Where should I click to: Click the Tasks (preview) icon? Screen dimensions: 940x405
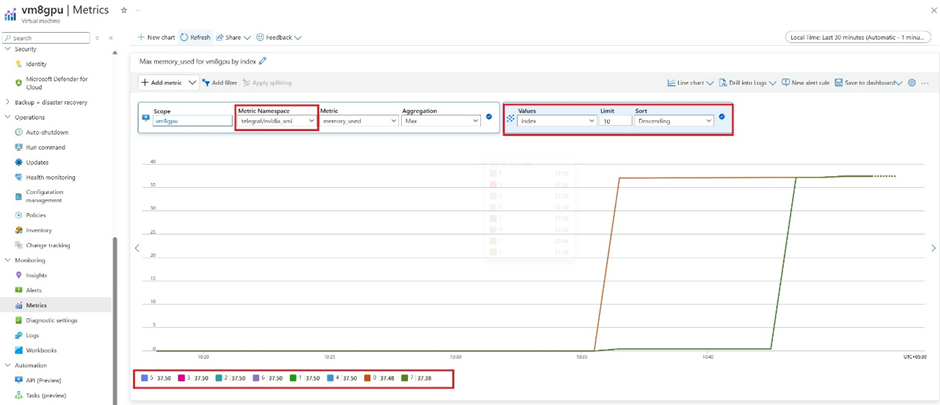pos(19,395)
